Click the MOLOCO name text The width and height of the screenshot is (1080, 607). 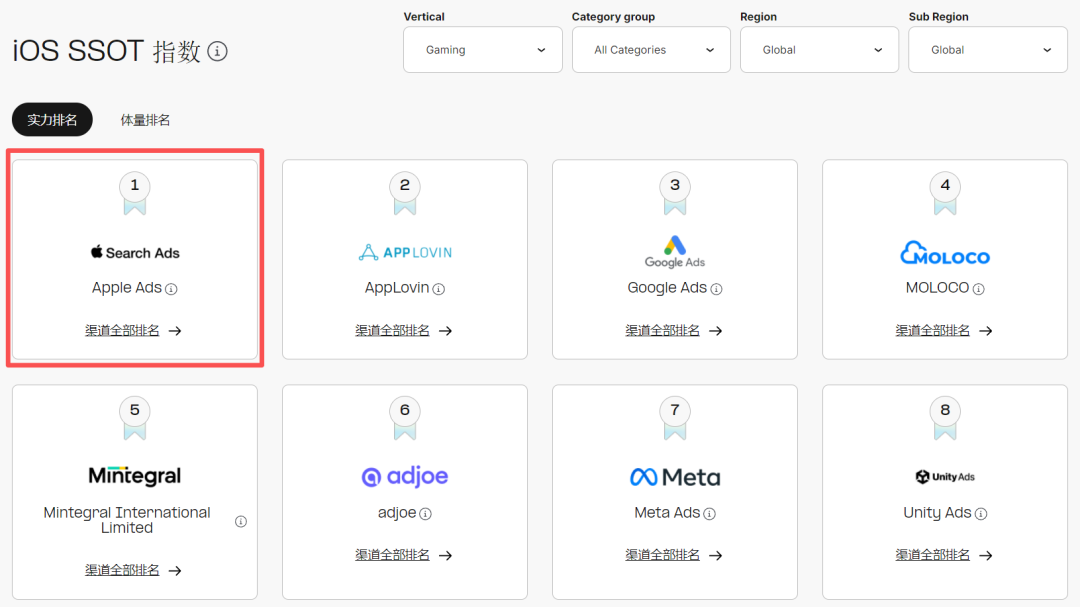937,288
